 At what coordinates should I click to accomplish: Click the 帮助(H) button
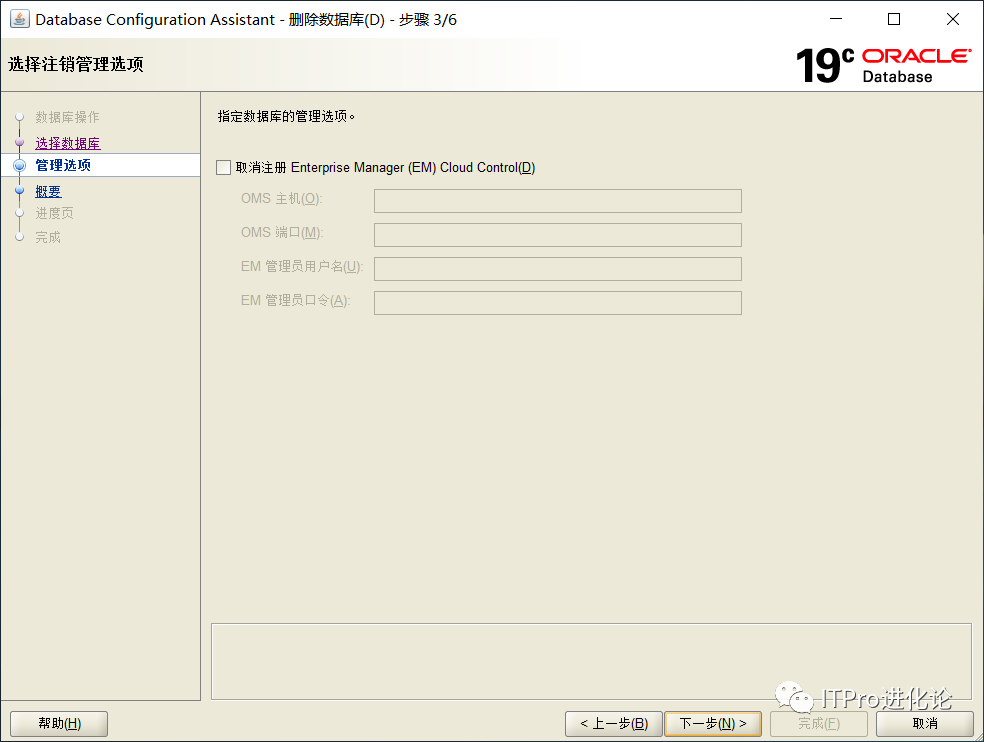pyautogui.click(x=59, y=724)
